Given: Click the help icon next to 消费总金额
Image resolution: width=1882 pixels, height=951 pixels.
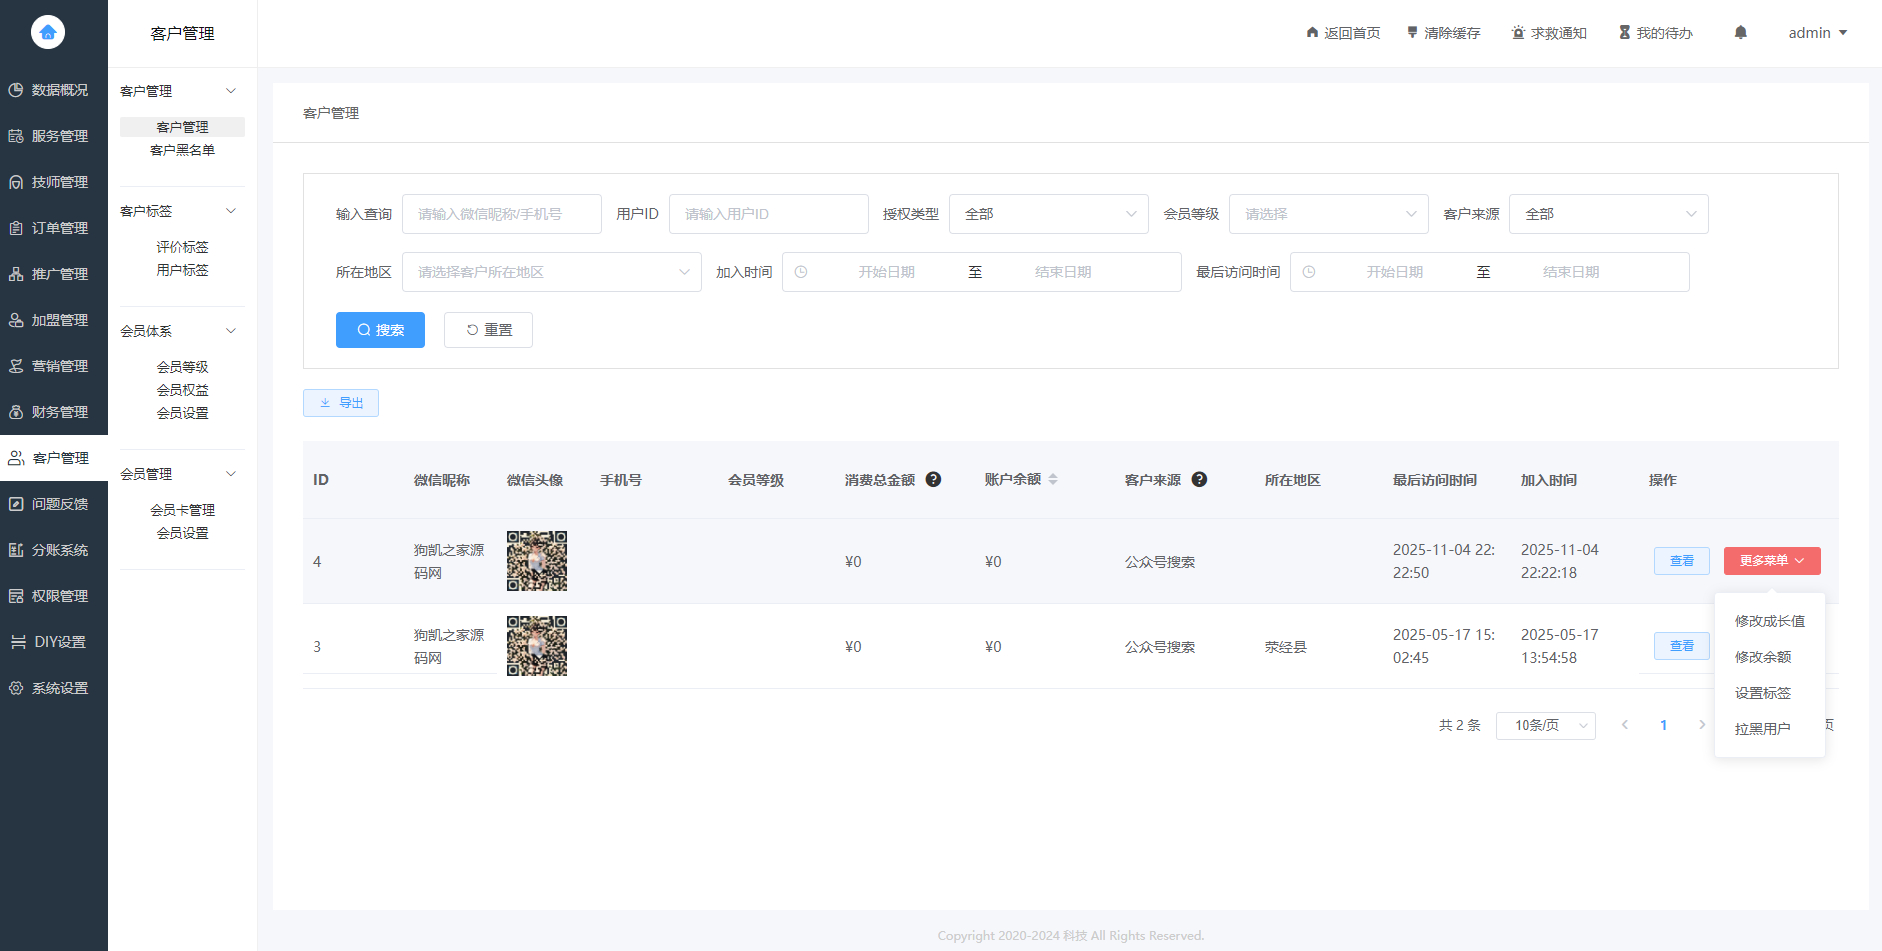Looking at the screenshot, I should click(x=933, y=479).
